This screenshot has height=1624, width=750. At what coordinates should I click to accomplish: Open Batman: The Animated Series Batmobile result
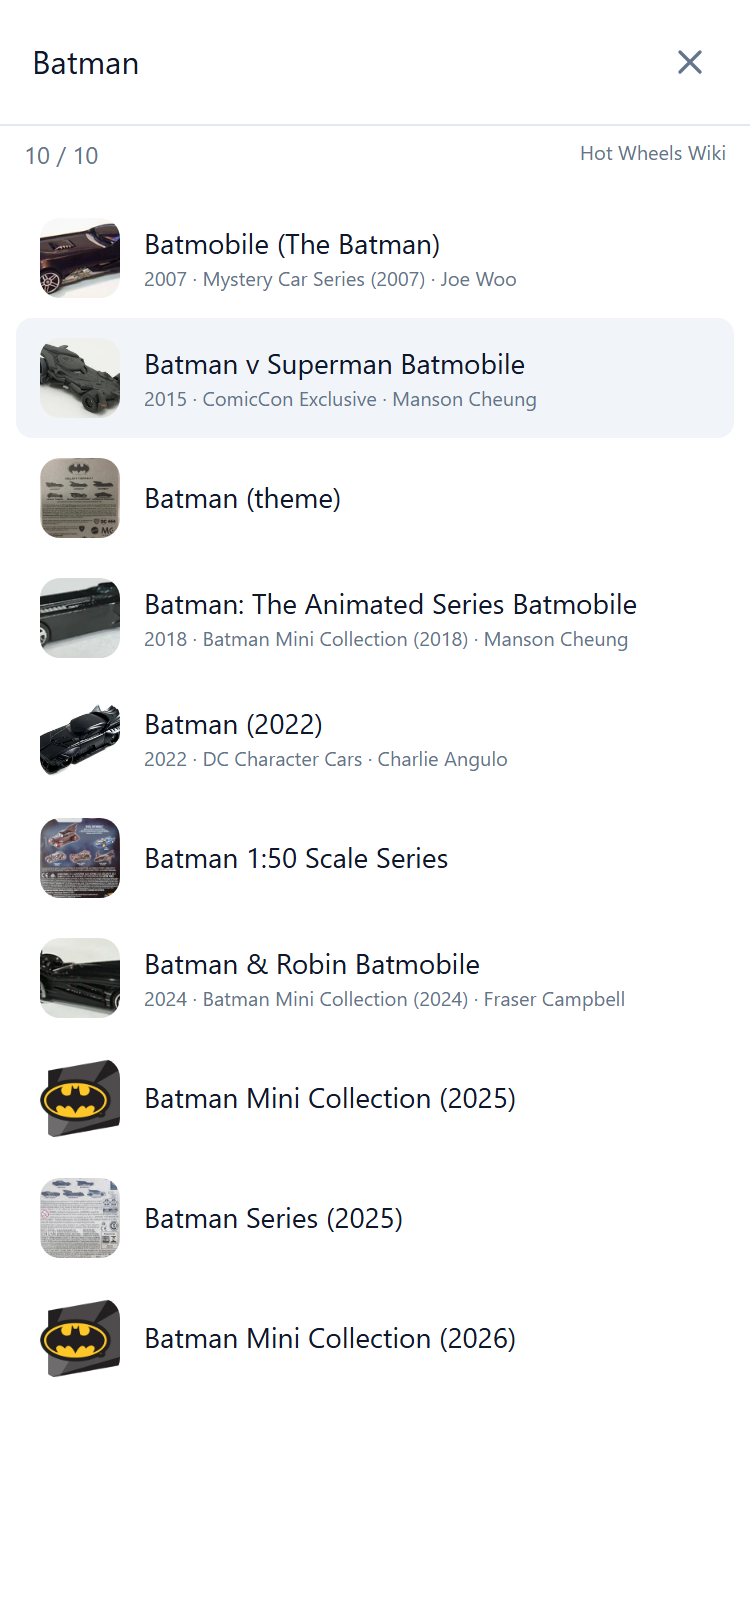(390, 604)
